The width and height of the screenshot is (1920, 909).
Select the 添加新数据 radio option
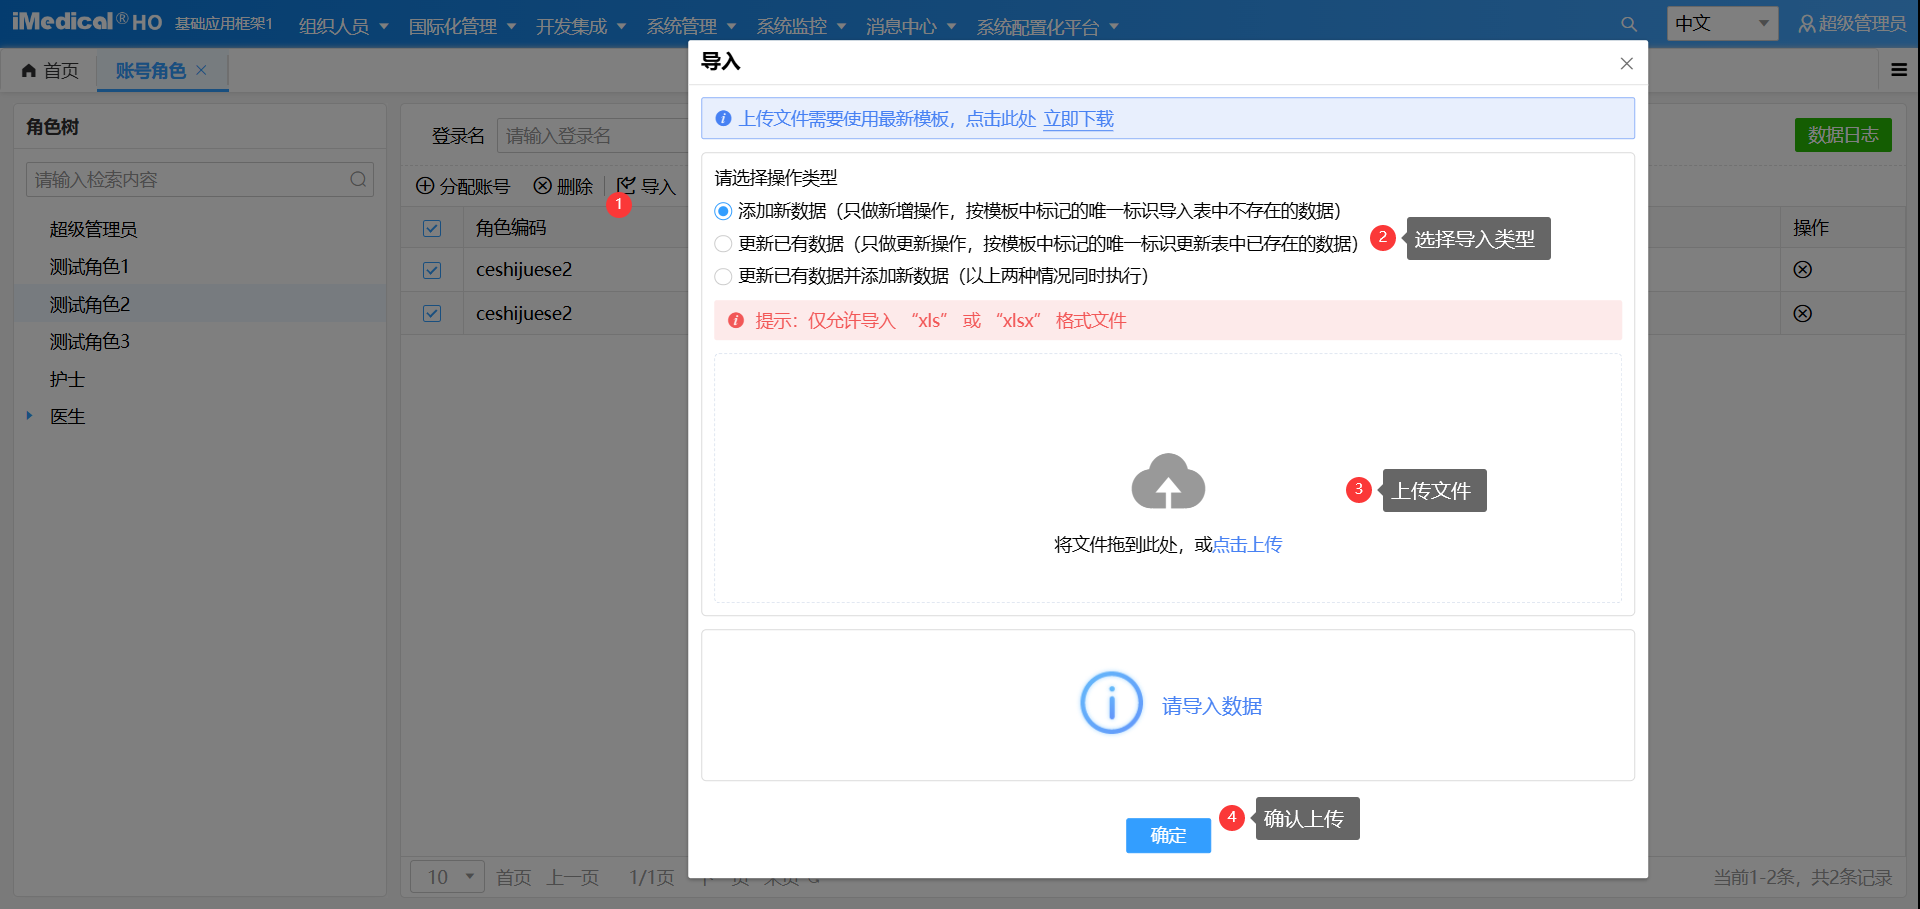723,211
